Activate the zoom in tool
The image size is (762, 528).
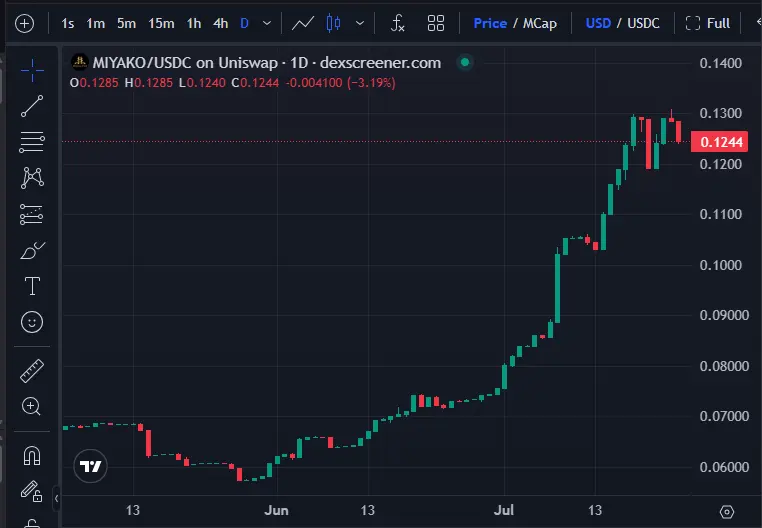coord(32,406)
